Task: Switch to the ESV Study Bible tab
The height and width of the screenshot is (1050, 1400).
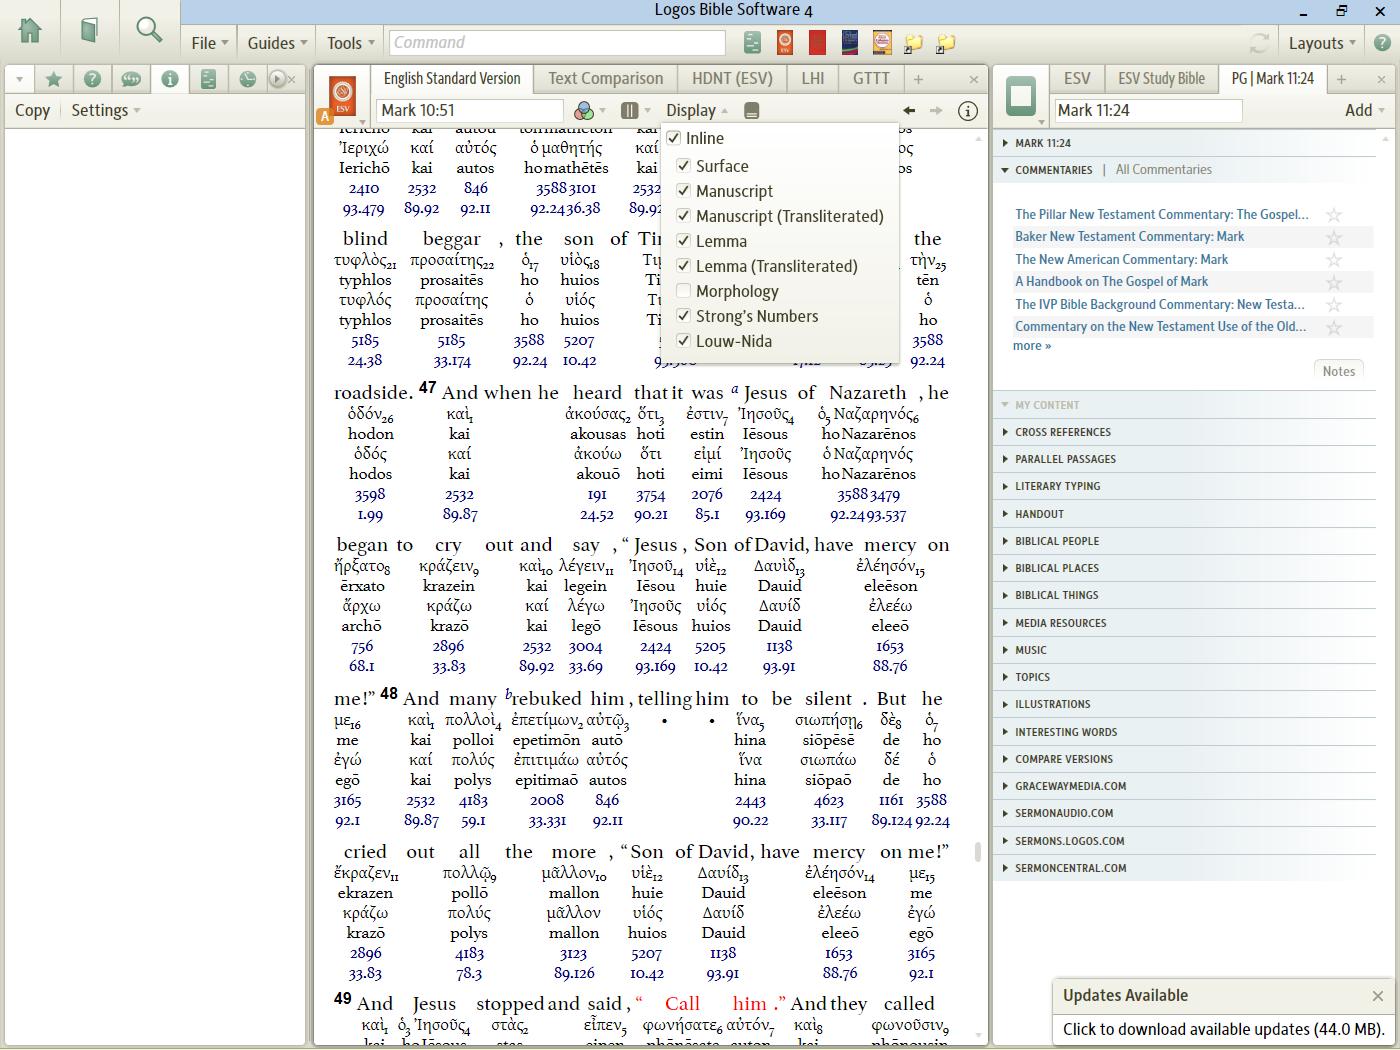Action: 1161,79
